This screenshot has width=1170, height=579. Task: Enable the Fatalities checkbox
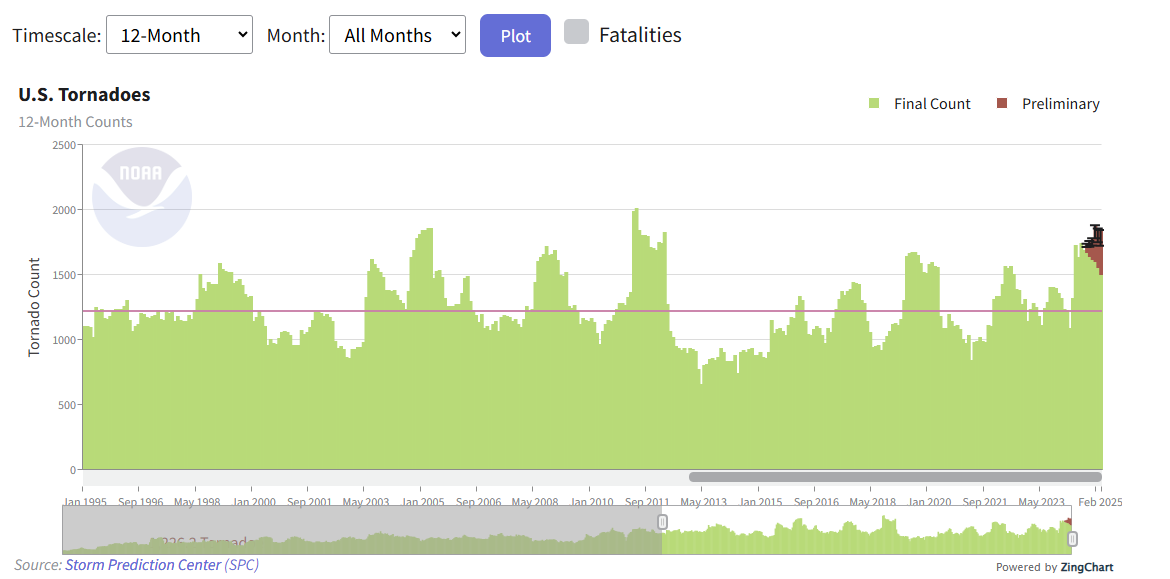(x=576, y=33)
